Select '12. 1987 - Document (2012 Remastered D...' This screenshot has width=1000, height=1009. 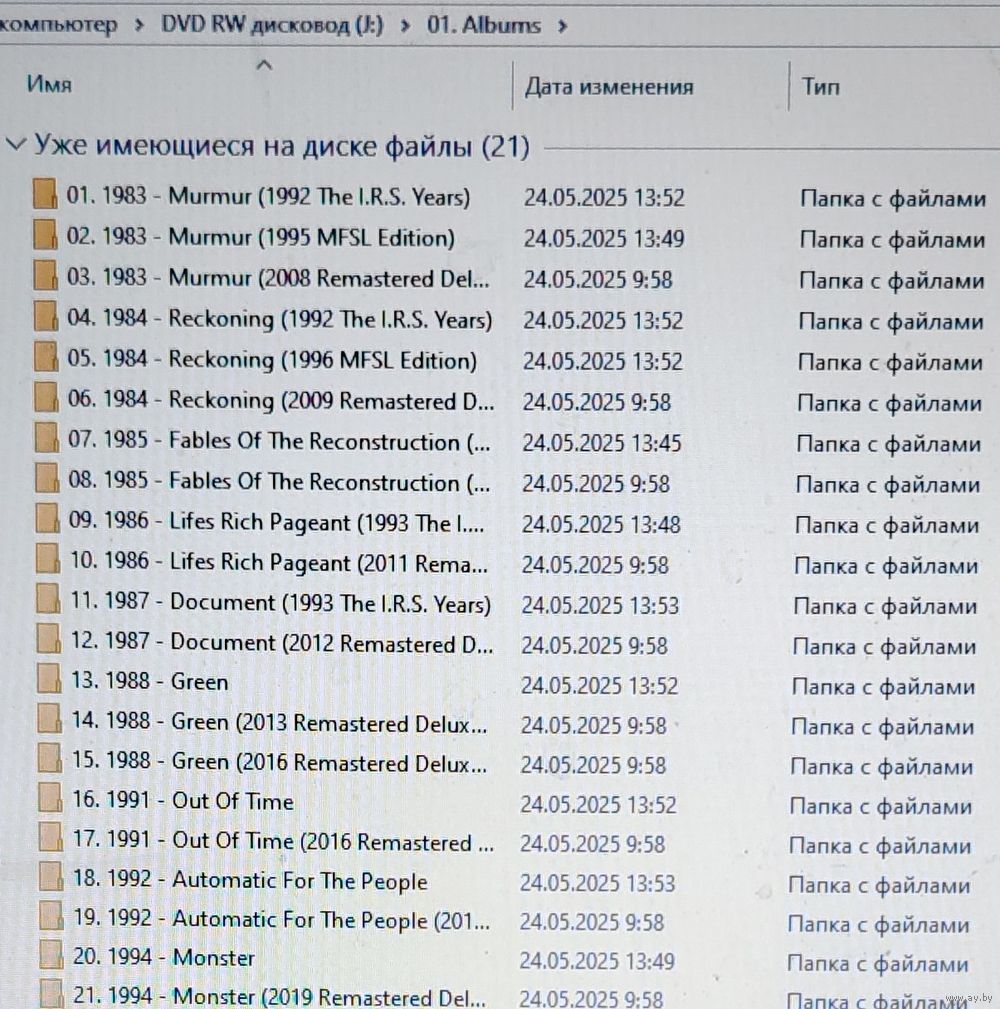282,643
